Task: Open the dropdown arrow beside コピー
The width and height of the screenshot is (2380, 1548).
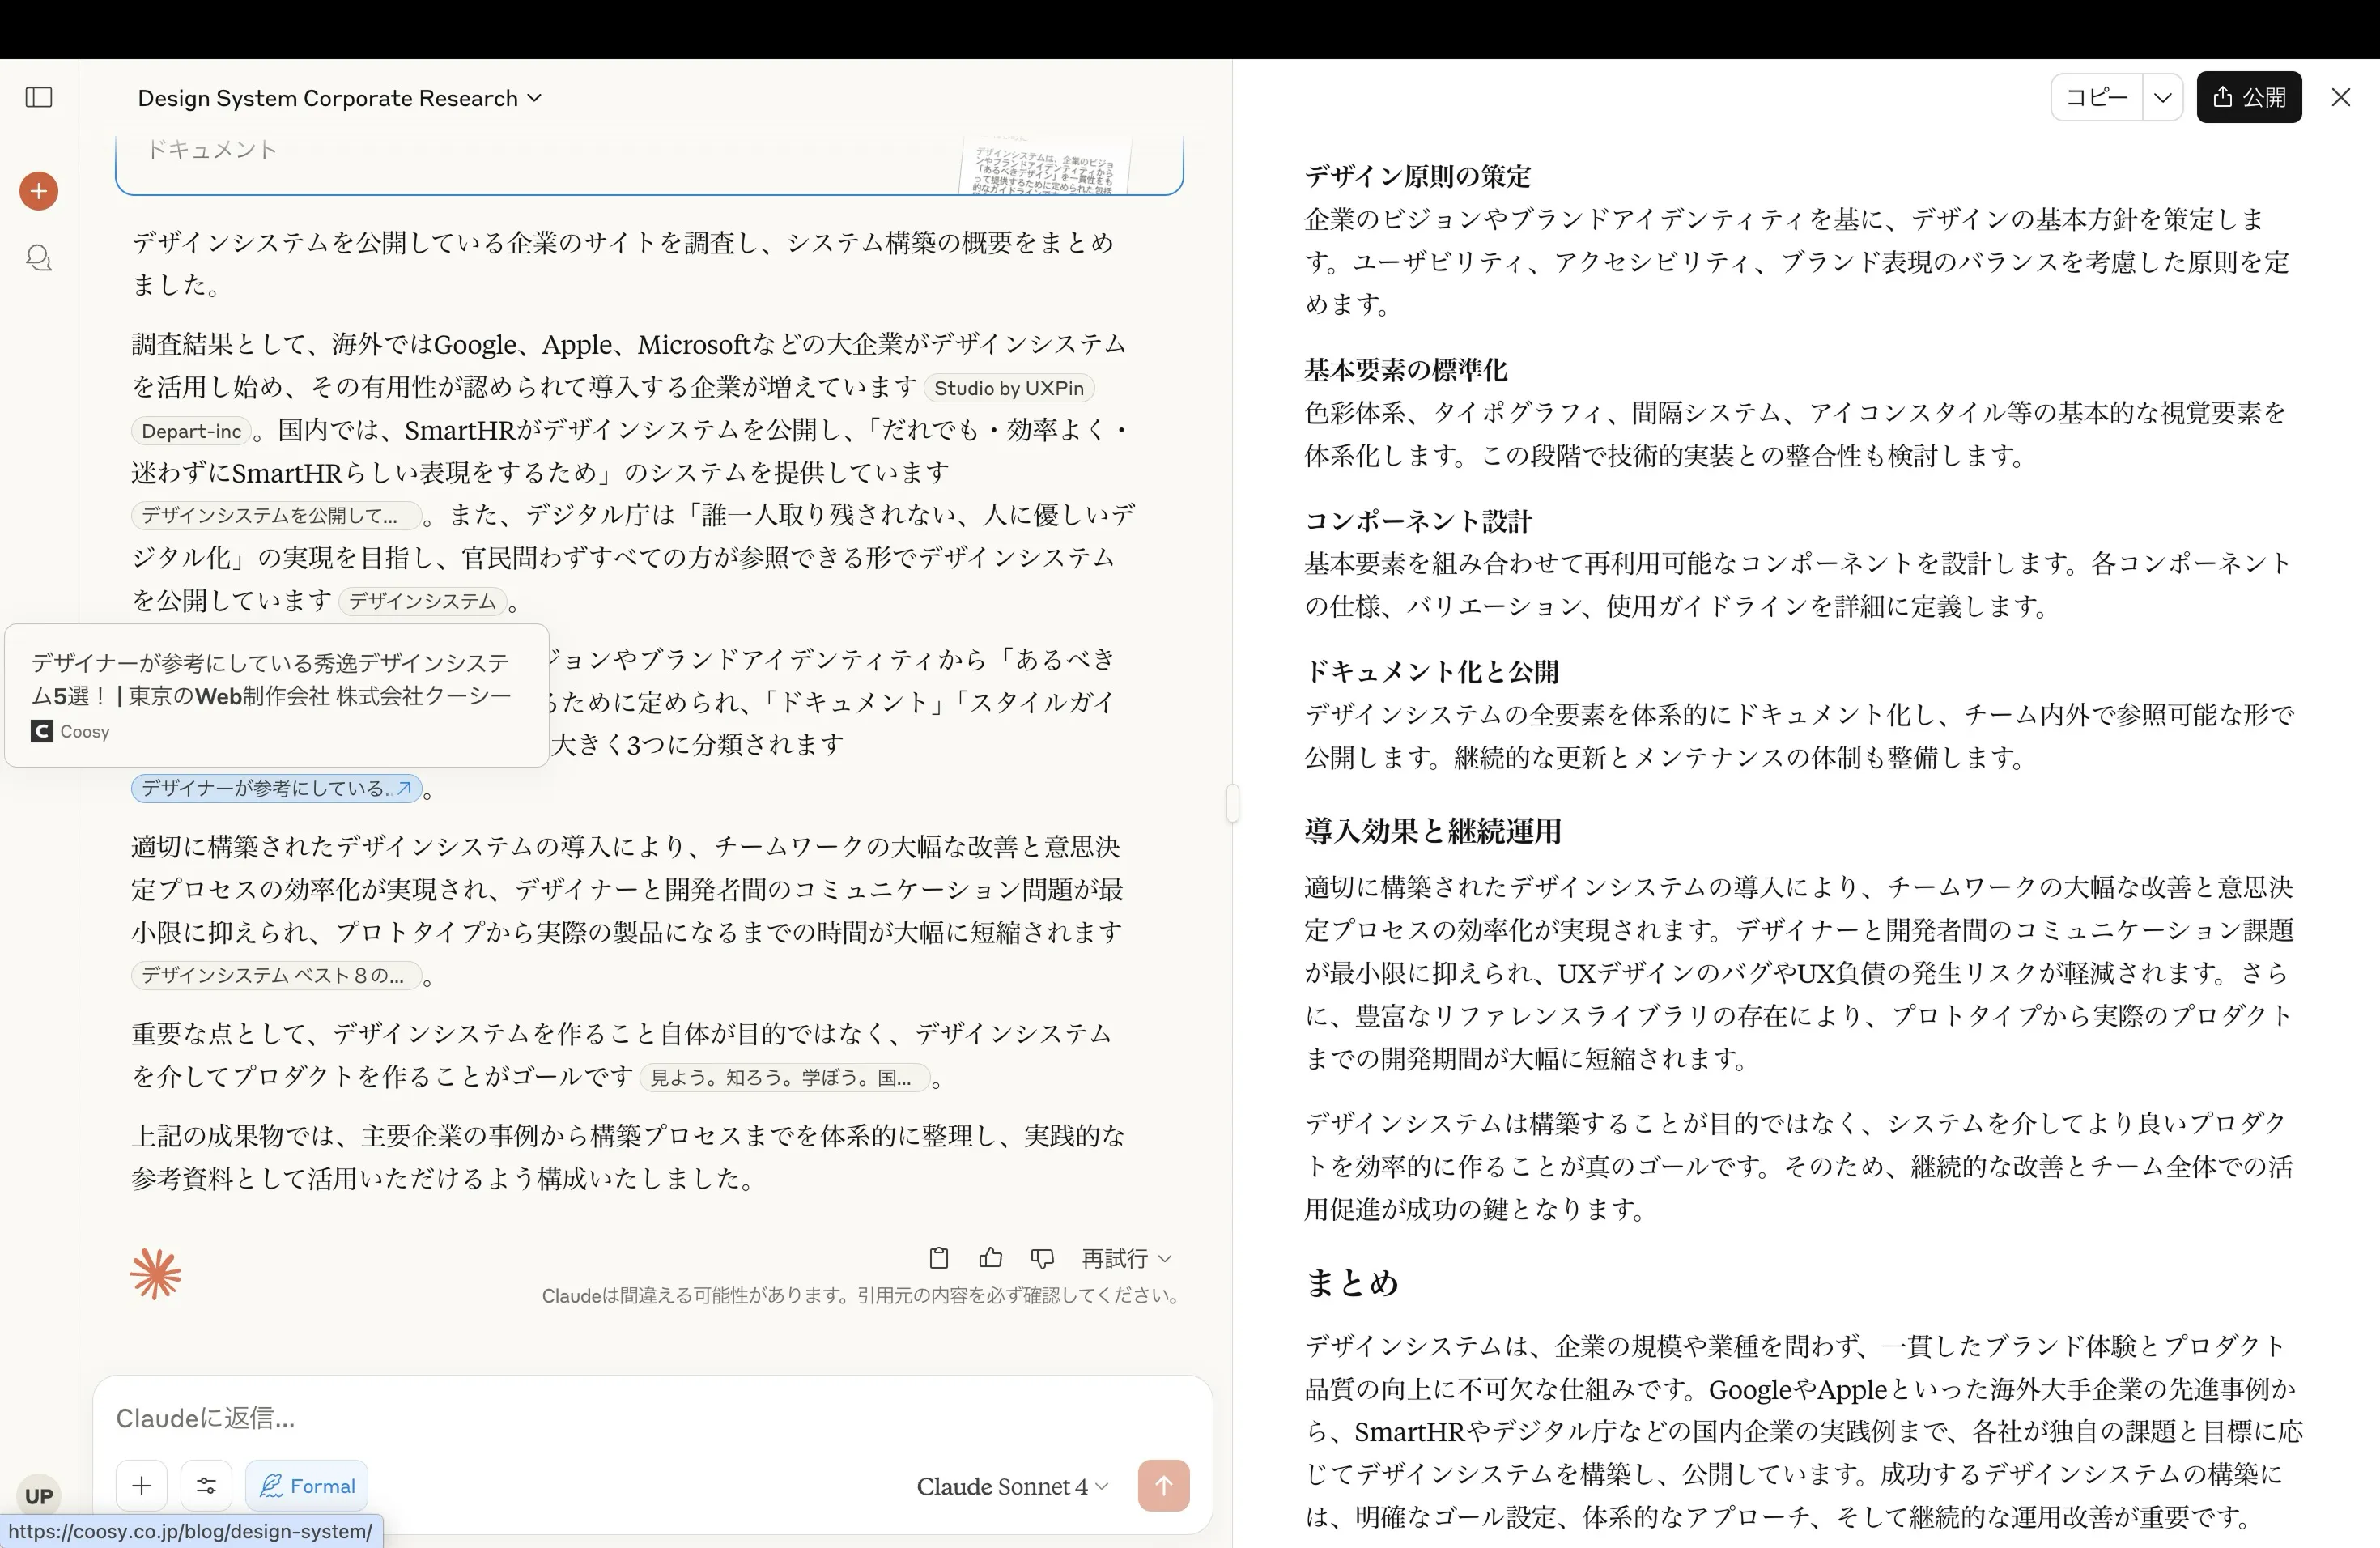Action: 2163,98
